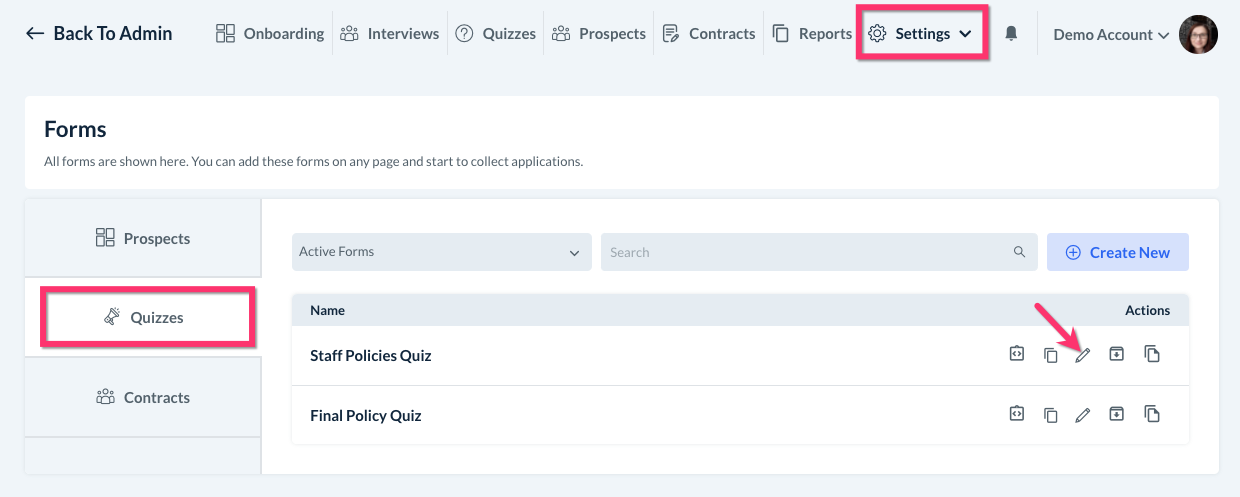Click the Staff Policies Quiz name
Viewport: 1240px width, 497px height.
pyautogui.click(x=371, y=355)
